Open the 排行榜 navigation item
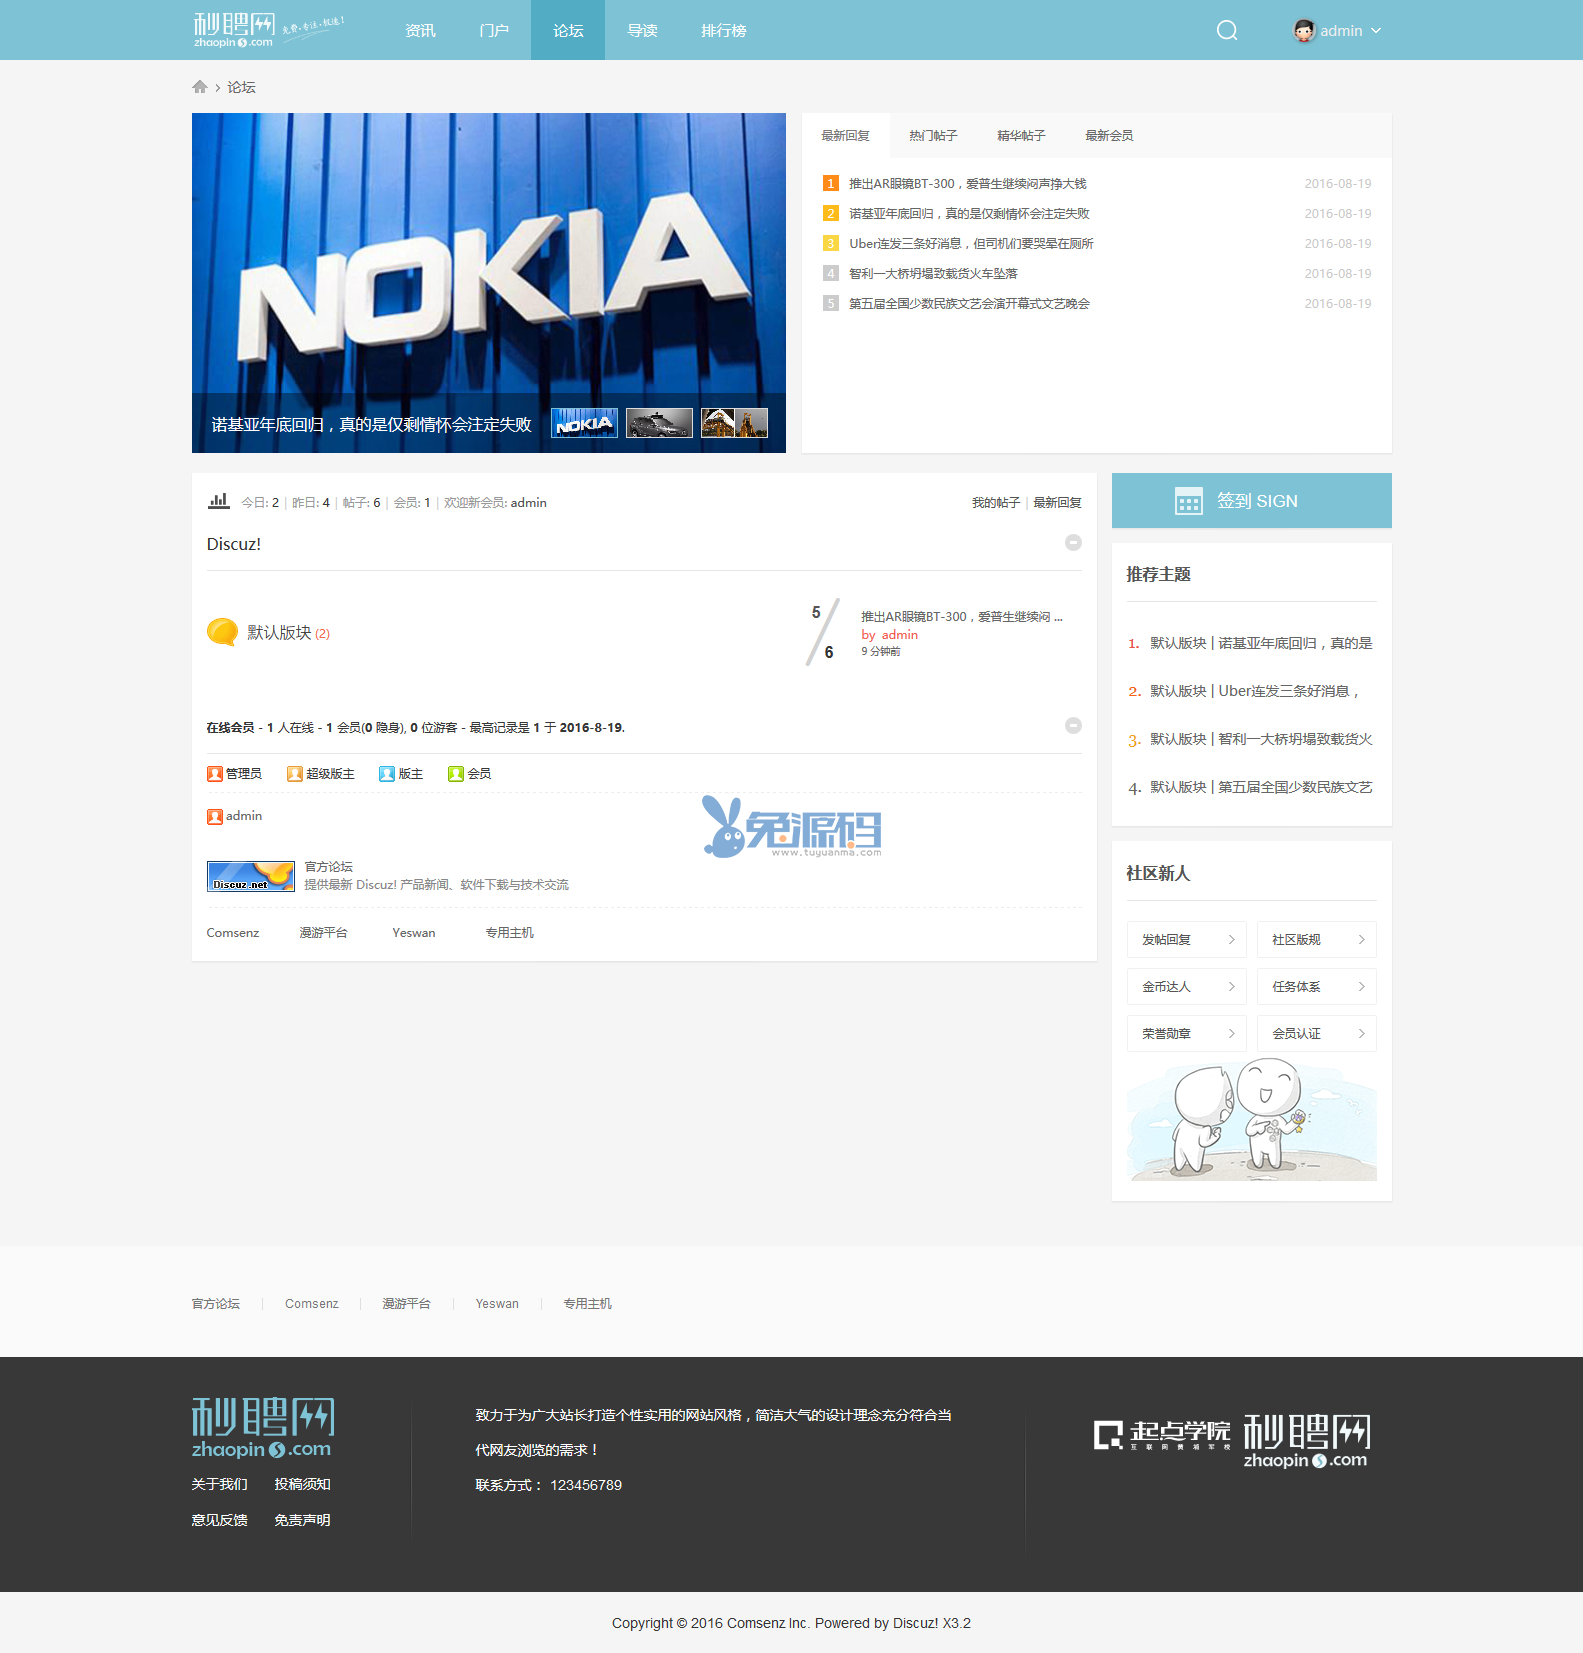This screenshot has width=1583, height=1653. [x=724, y=31]
